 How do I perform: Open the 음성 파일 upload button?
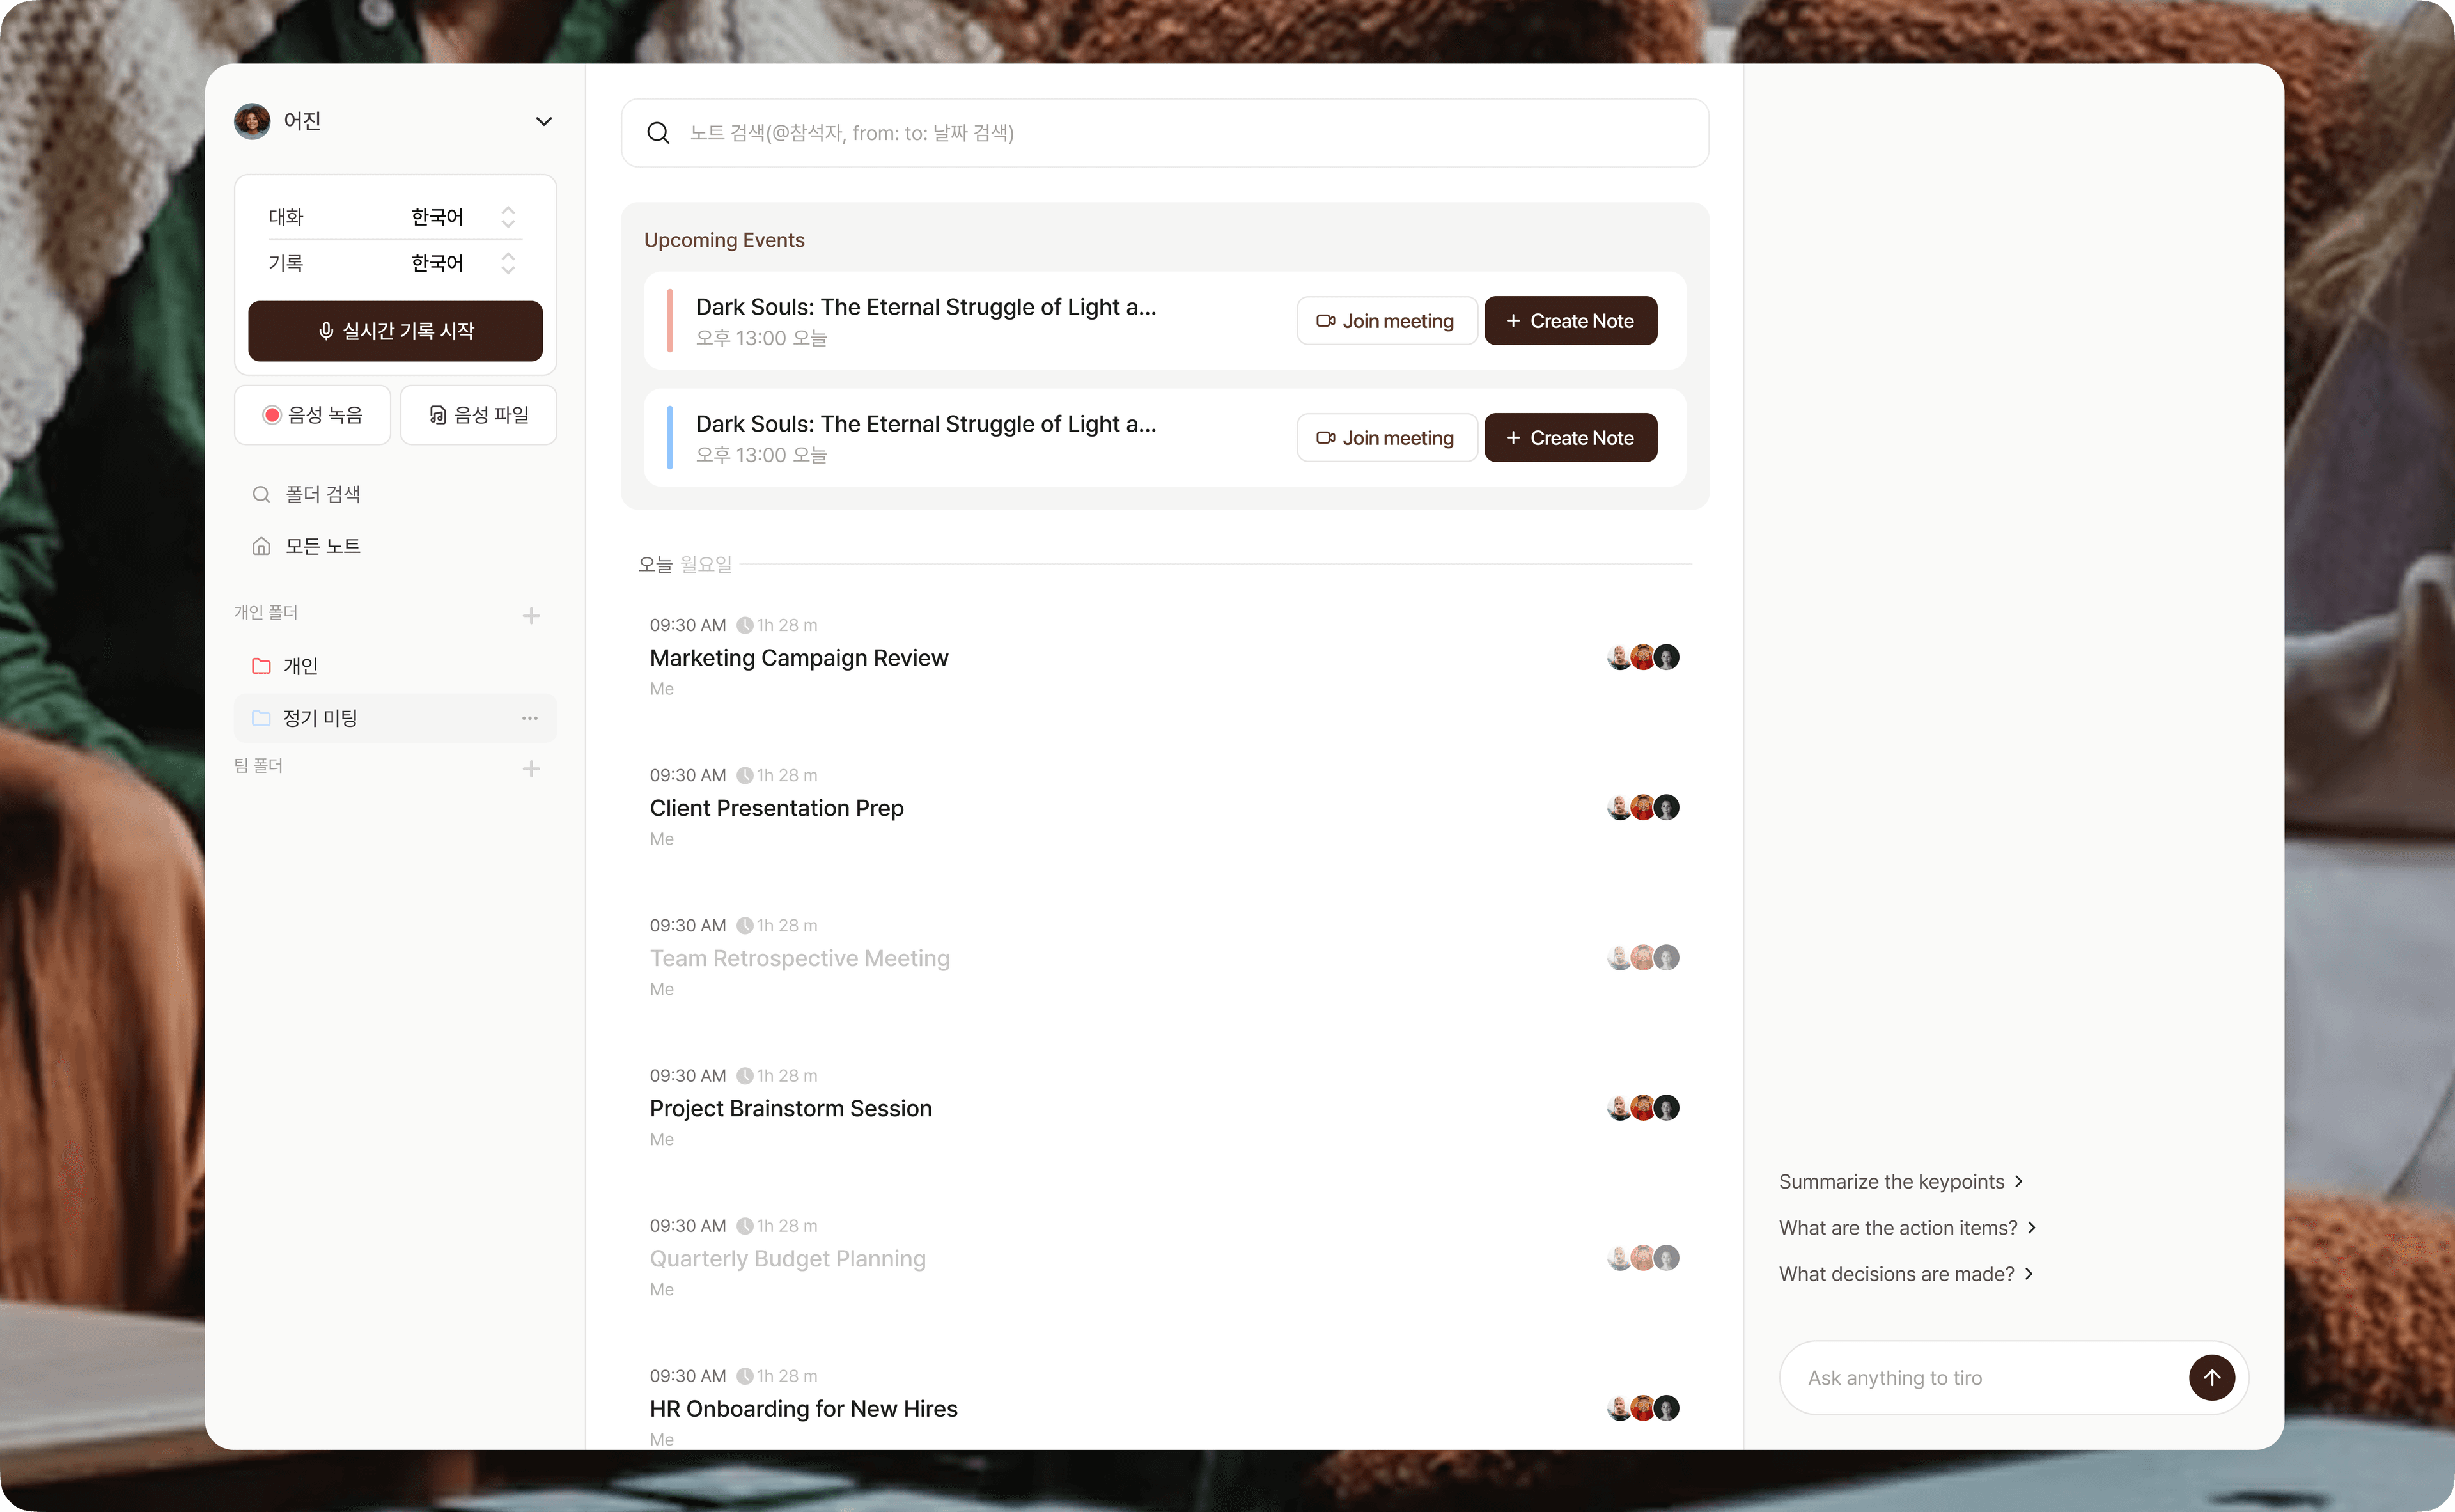(x=478, y=415)
